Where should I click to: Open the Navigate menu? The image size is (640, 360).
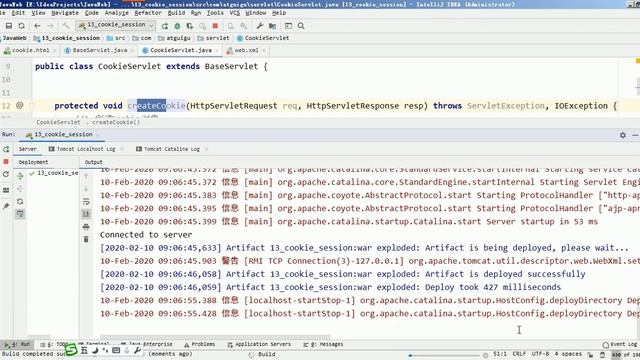pos(65,13)
